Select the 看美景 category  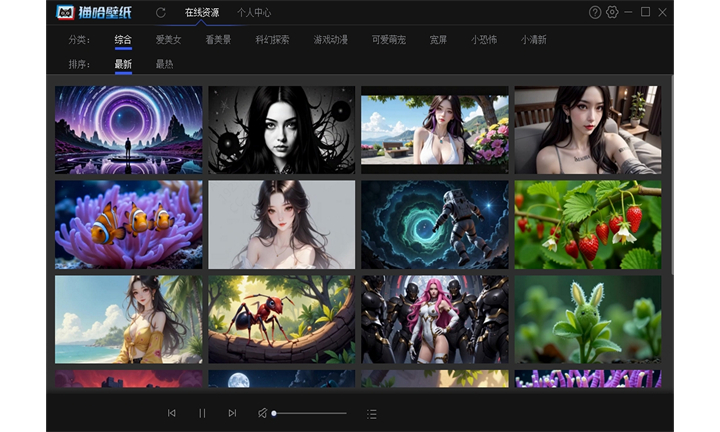coord(218,40)
